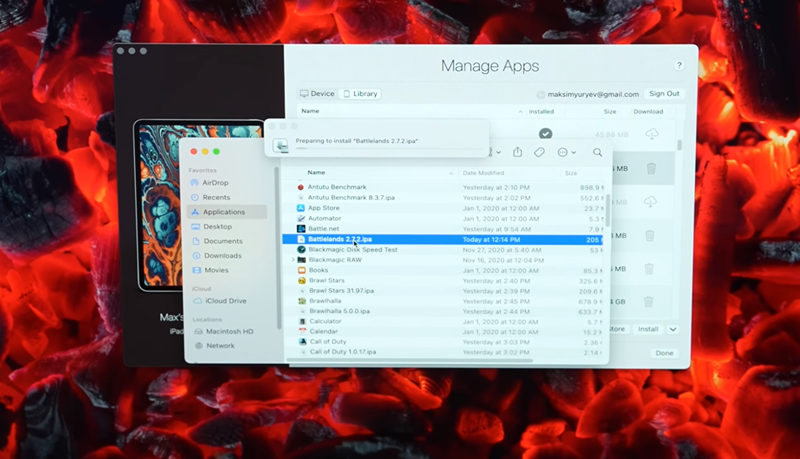Open the dropdown arrow beside Install button
This screenshot has width=800, height=459.
click(x=673, y=329)
